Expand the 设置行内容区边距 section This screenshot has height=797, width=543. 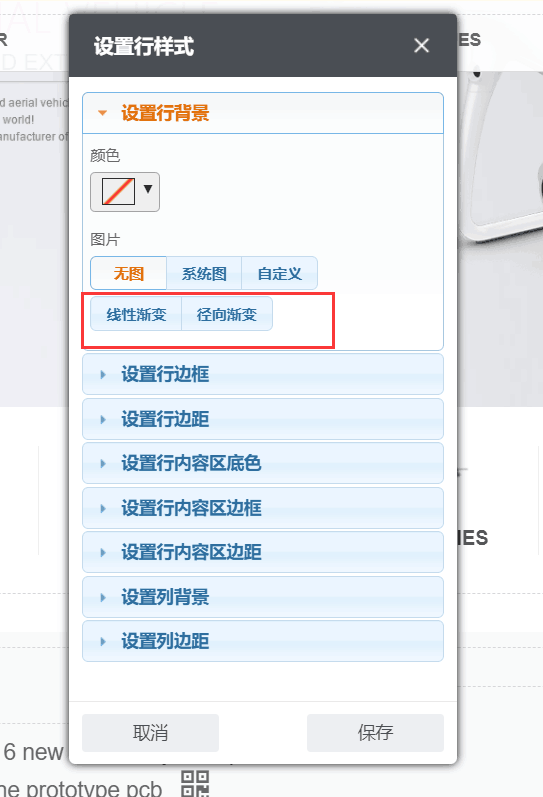263,552
